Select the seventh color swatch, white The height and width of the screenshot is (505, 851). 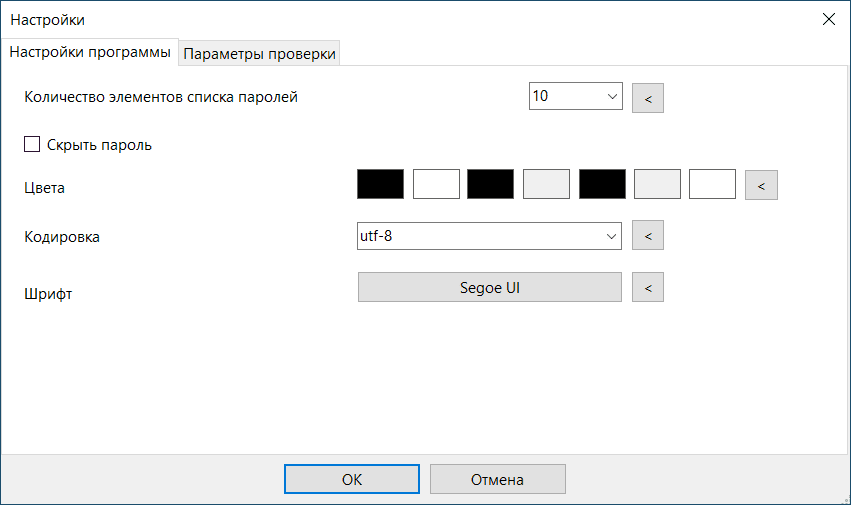(x=712, y=185)
